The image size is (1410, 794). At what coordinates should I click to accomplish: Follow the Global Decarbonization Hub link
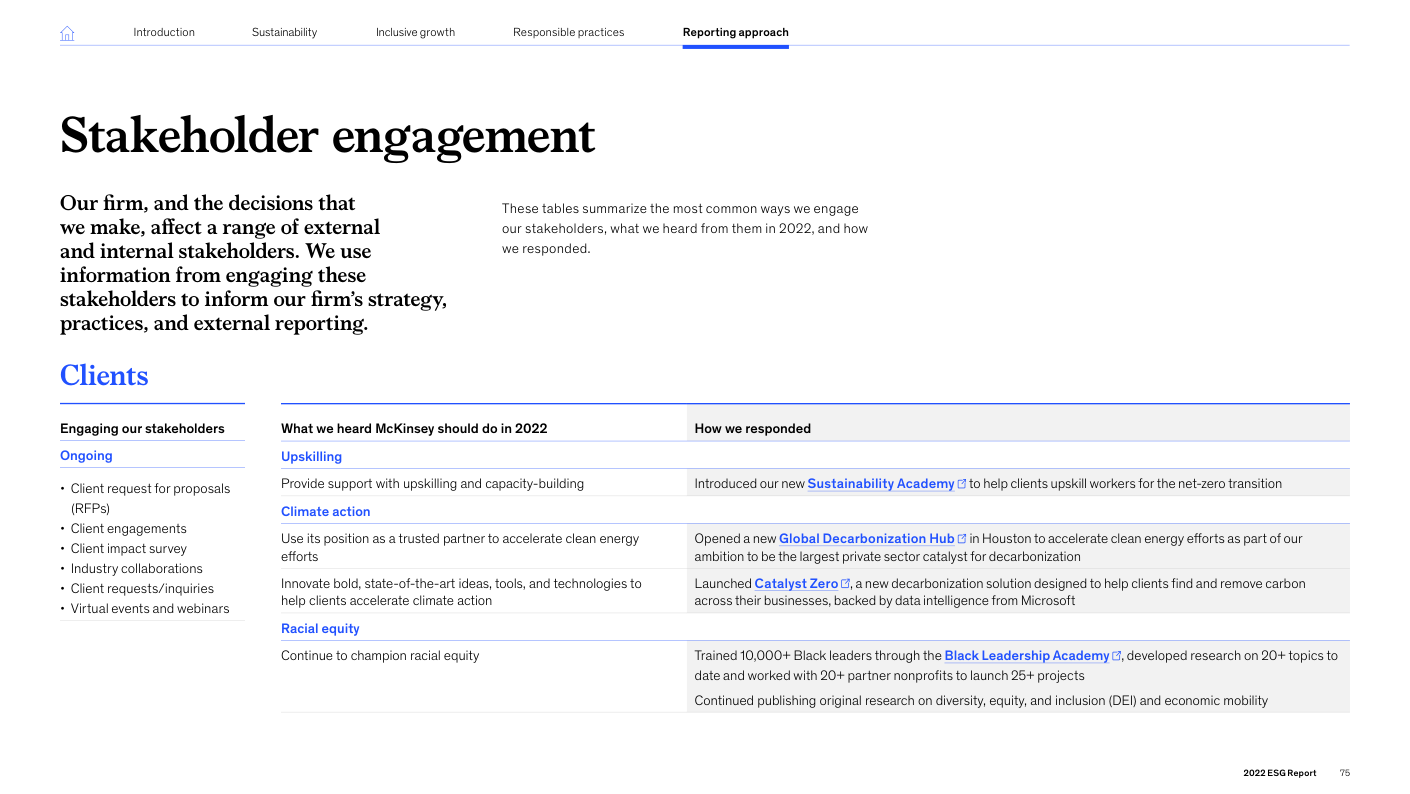866,539
